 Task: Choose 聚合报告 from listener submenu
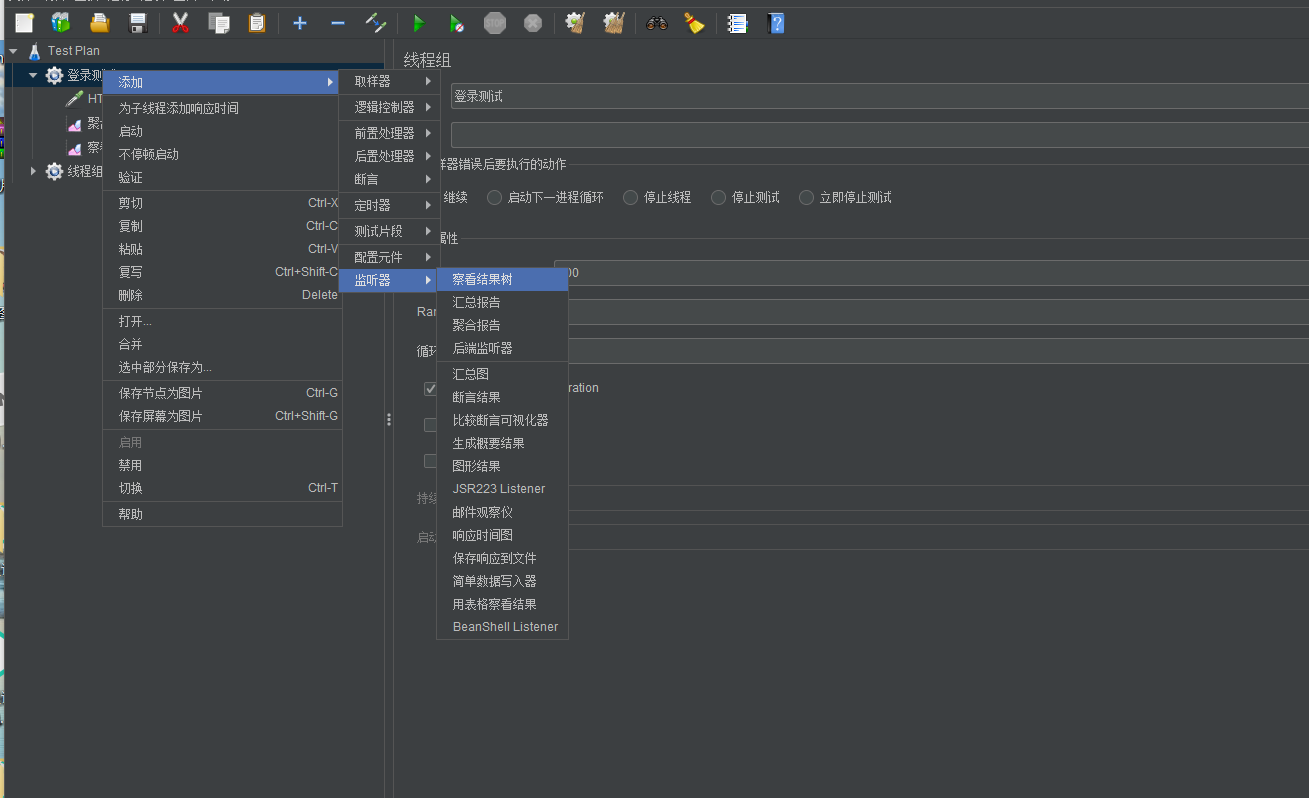(503, 325)
